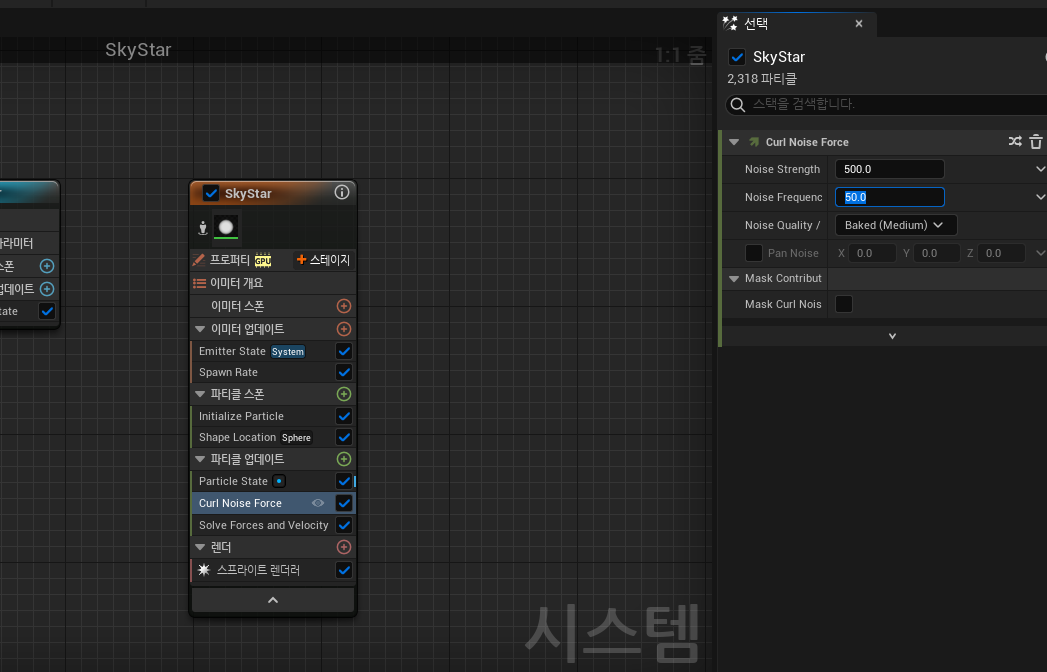The height and width of the screenshot is (672, 1047).
Task: Toggle SkyStar checkbox in selection panel
Action: pos(737,57)
